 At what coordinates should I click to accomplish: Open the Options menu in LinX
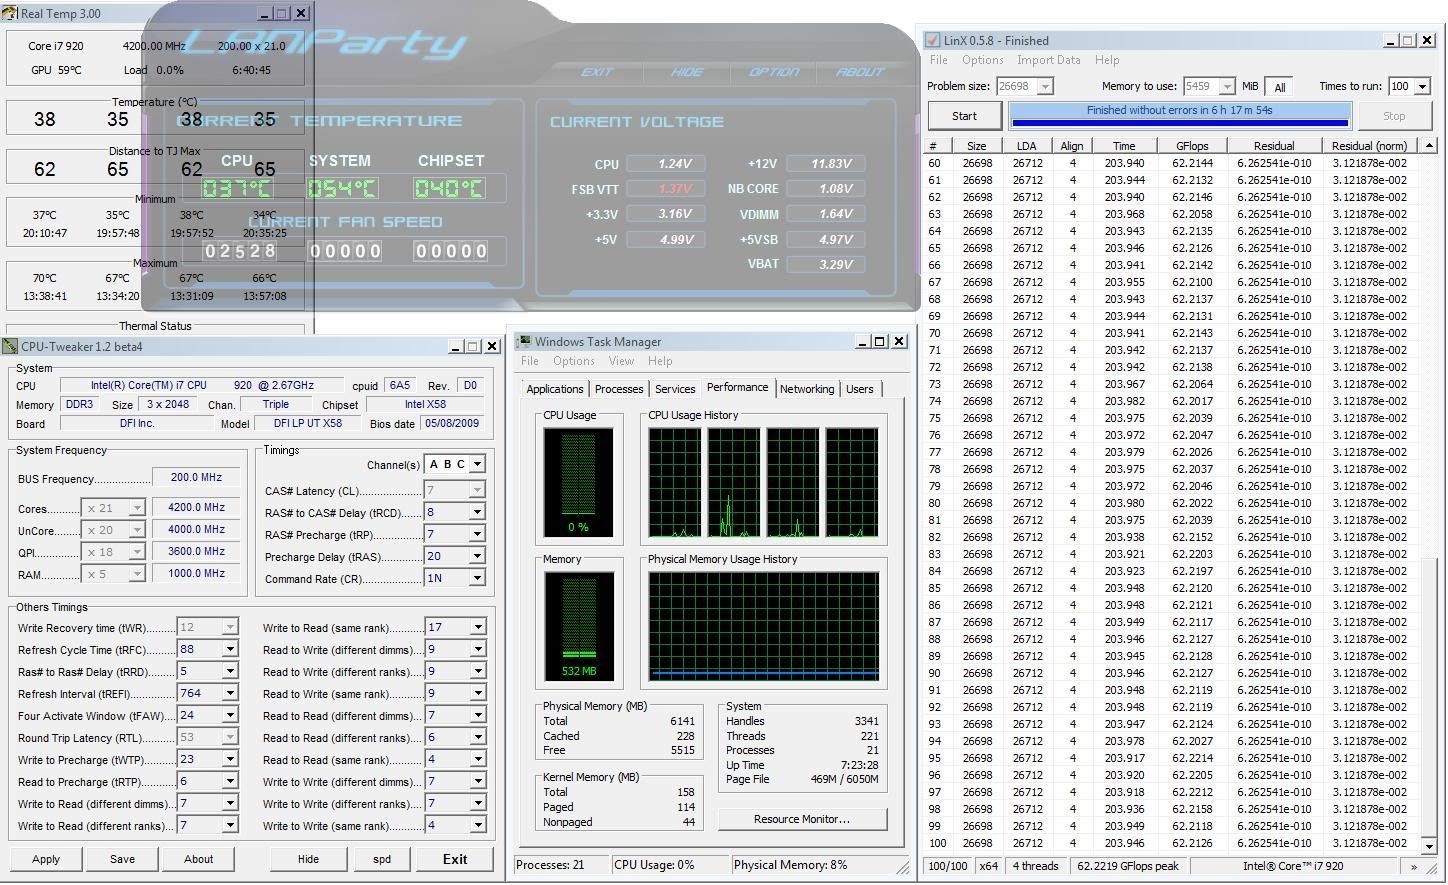click(x=982, y=60)
